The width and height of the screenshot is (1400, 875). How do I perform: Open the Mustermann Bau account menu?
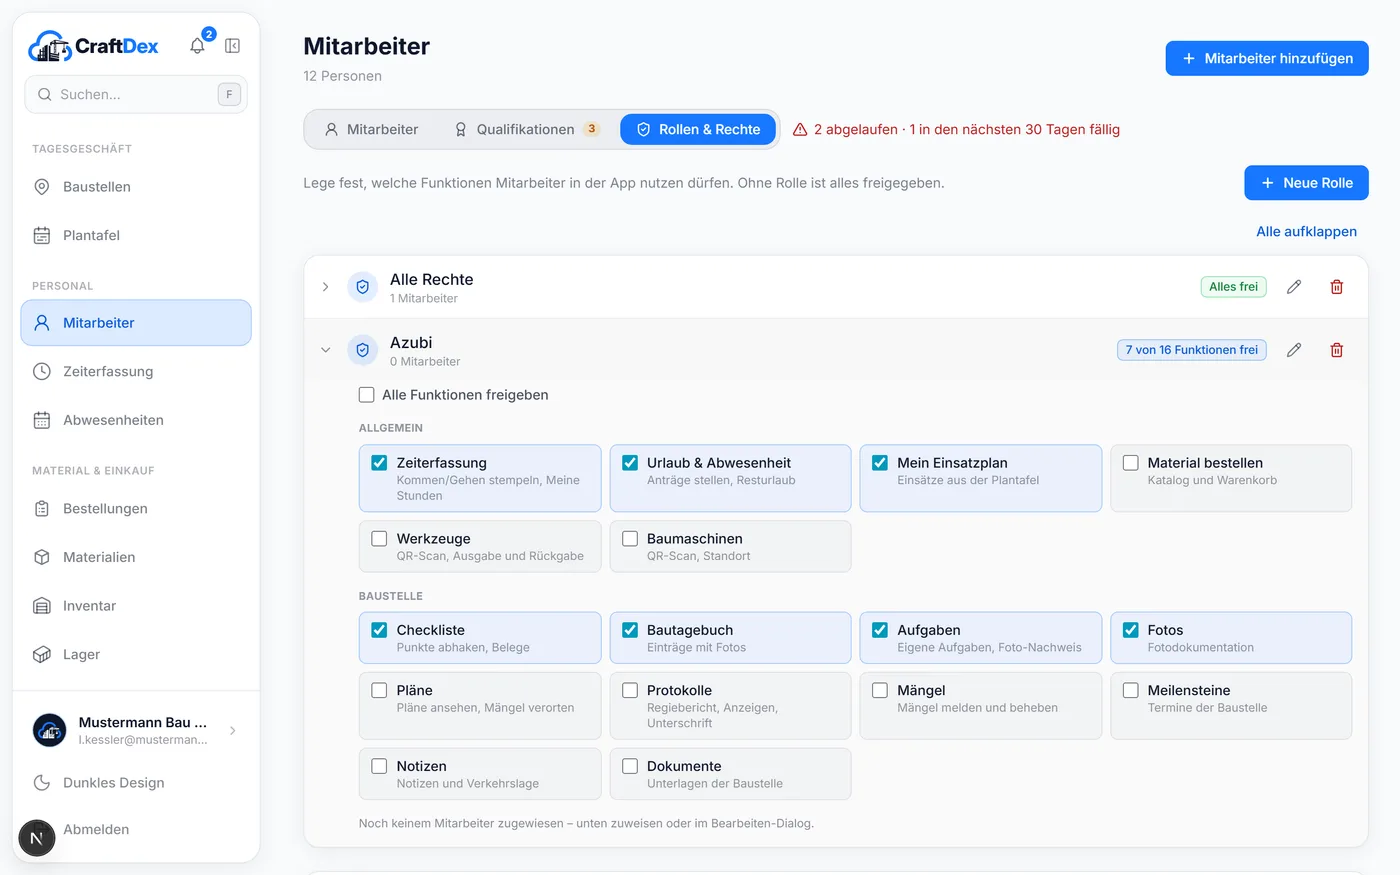pyautogui.click(x=136, y=731)
